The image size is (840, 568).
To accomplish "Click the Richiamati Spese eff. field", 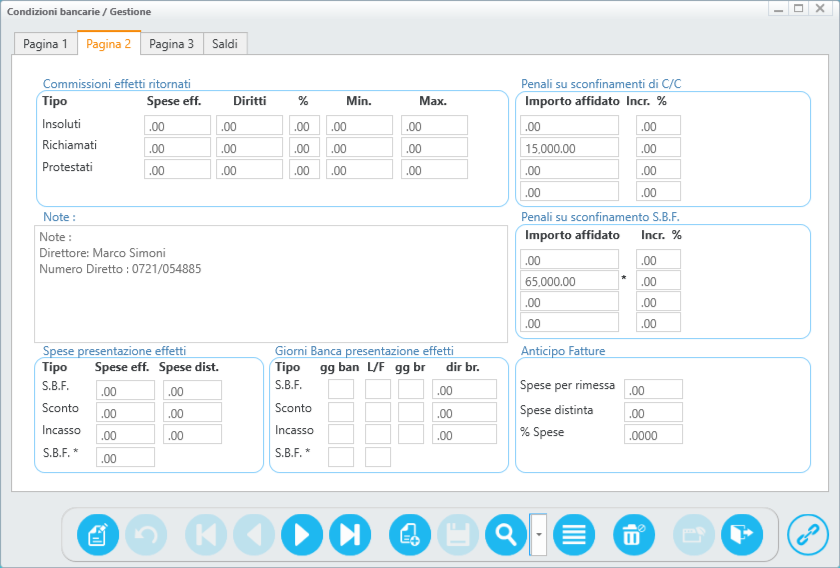I will (177, 147).
